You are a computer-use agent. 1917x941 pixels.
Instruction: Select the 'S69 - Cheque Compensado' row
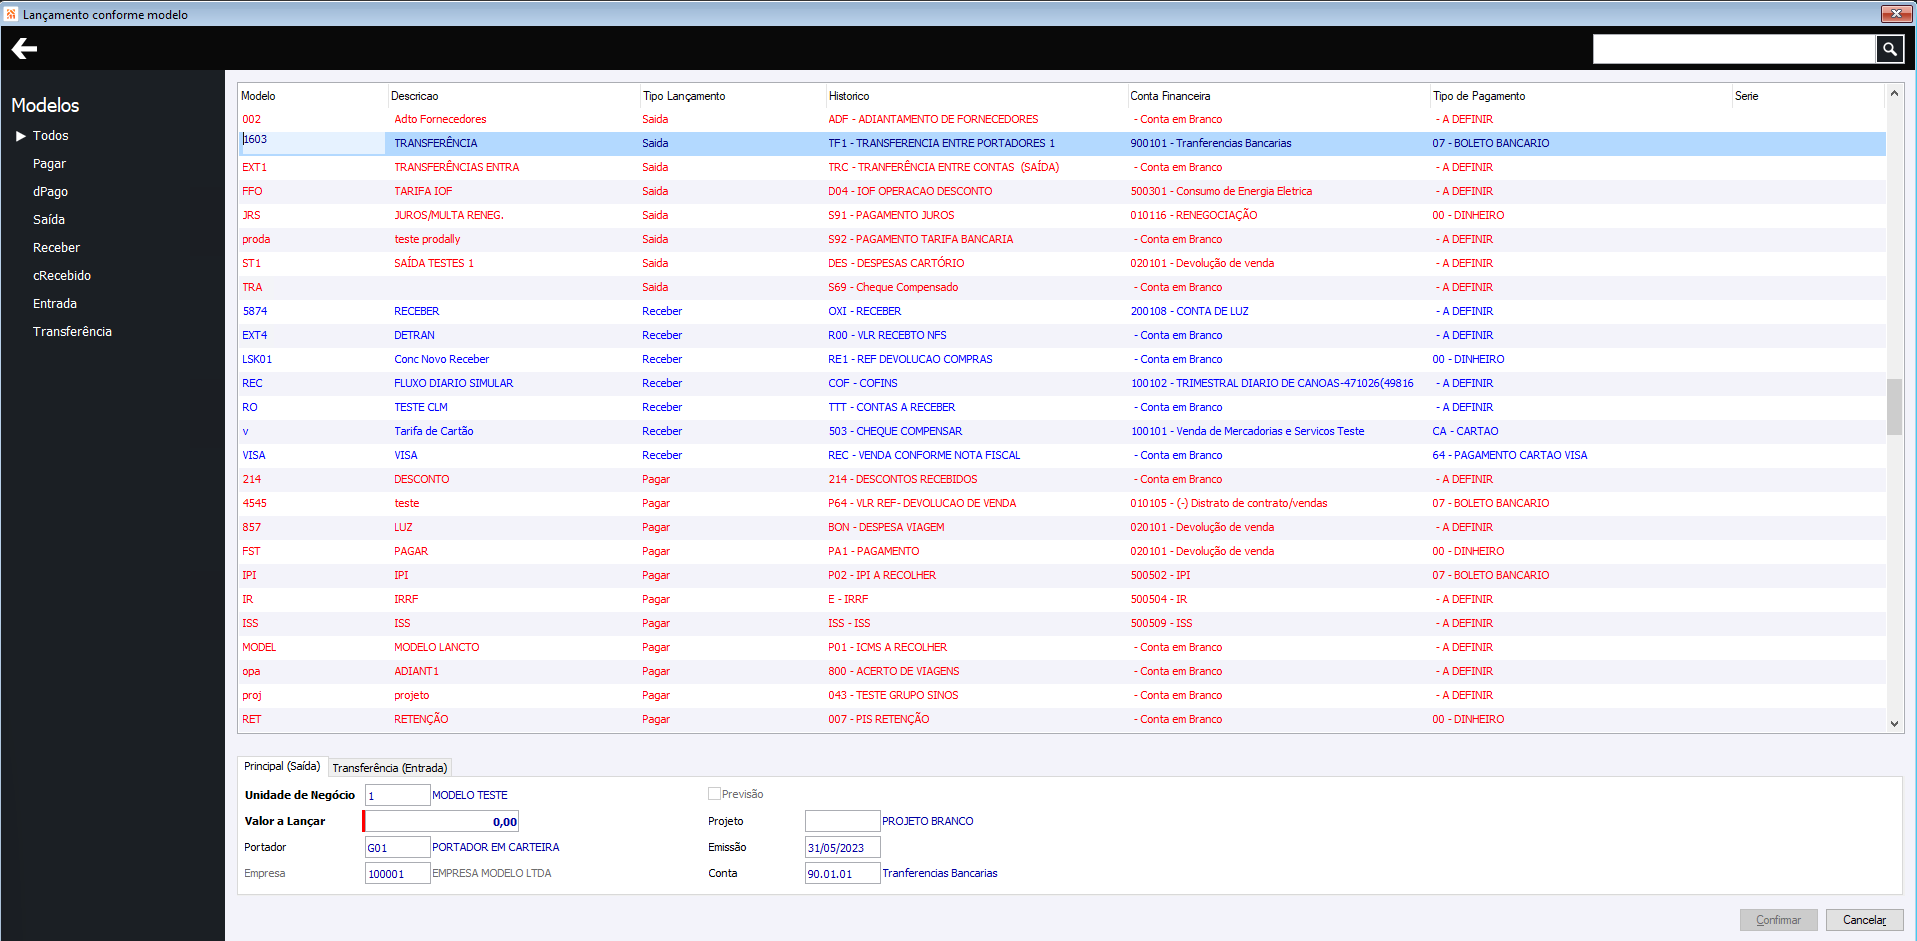(1061, 287)
